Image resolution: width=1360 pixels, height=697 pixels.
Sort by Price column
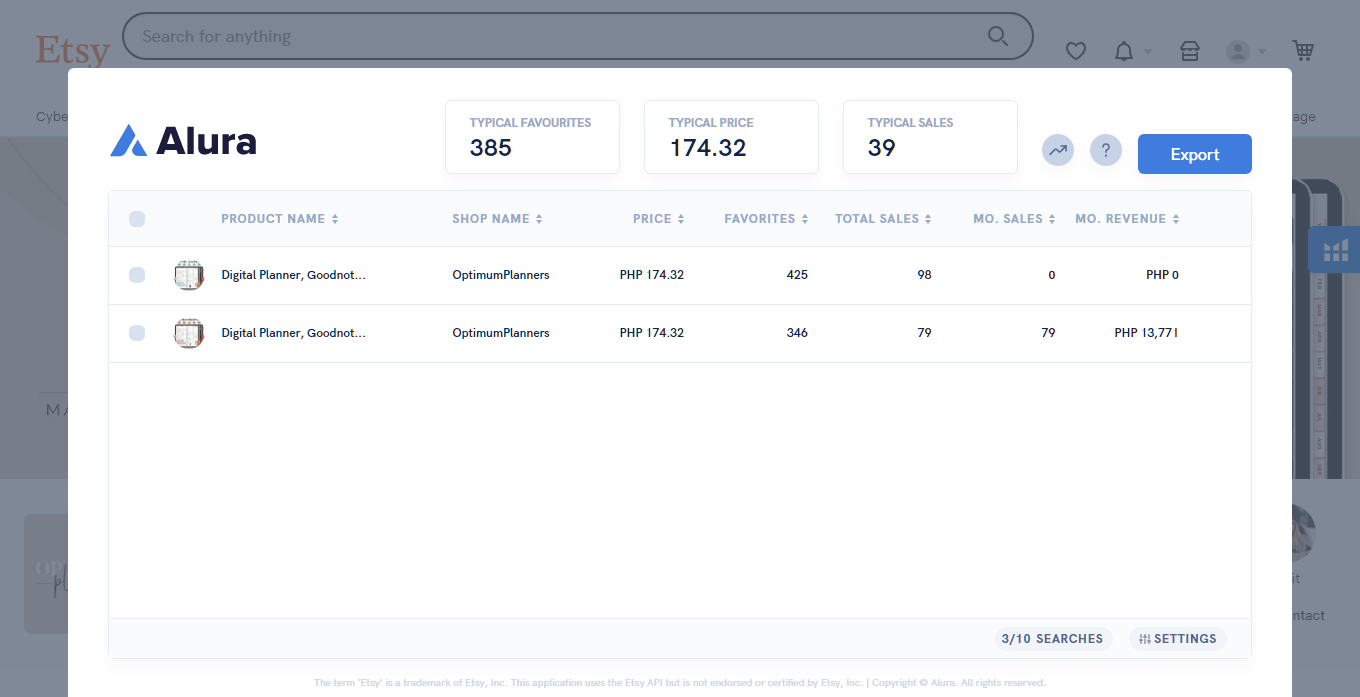point(659,219)
